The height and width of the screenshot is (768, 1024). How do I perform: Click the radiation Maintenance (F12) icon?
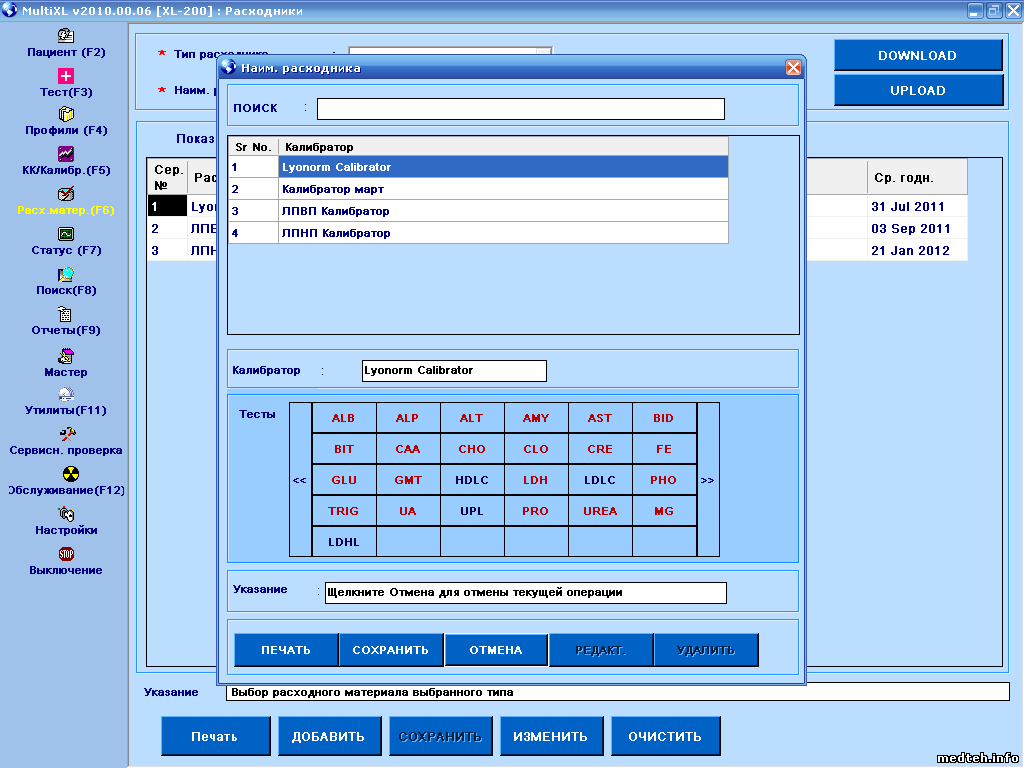click(x=69, y=474)
